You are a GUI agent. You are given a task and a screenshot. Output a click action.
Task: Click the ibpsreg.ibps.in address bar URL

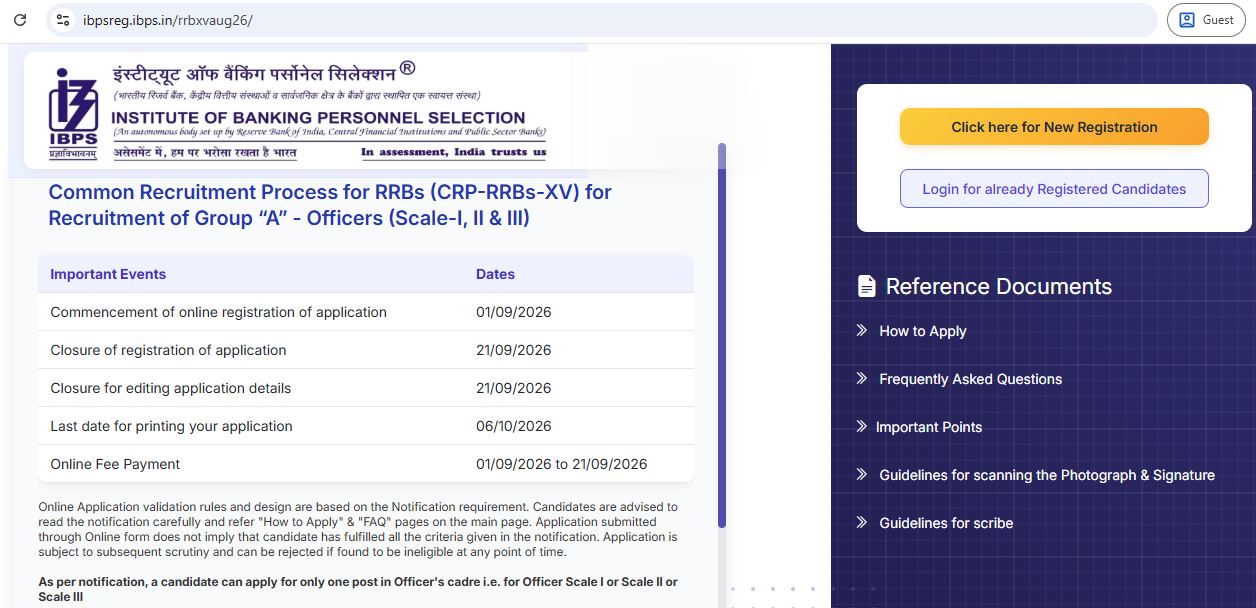pyautogui.click(x=168, y=20)
